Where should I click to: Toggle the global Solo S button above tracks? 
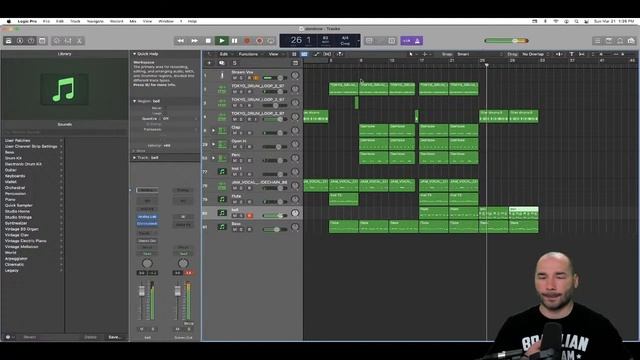coord(234,63)
